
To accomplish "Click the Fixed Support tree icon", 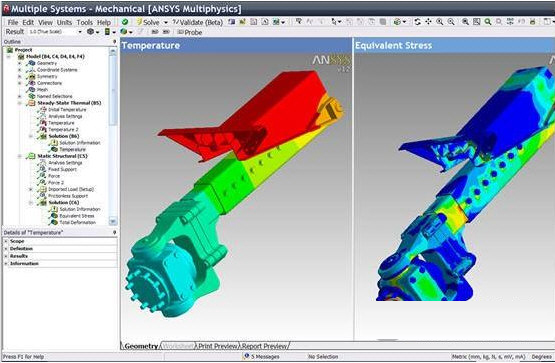I will click(43, 169).
